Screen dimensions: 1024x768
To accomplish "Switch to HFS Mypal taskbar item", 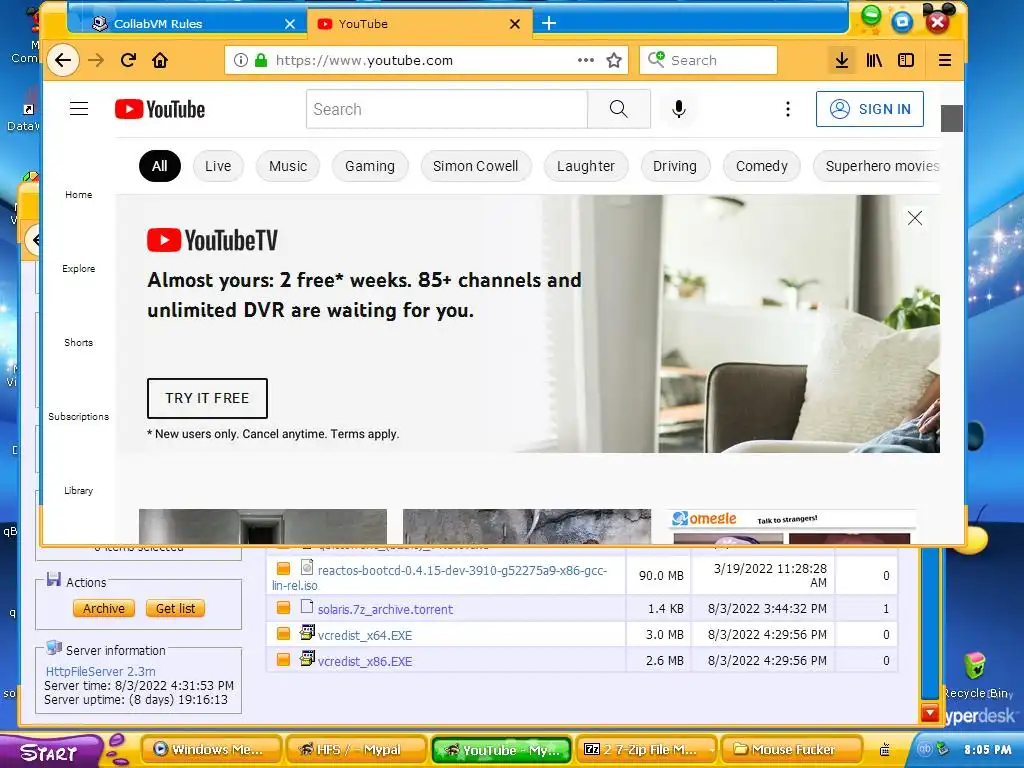I will [x=356, y=750].
